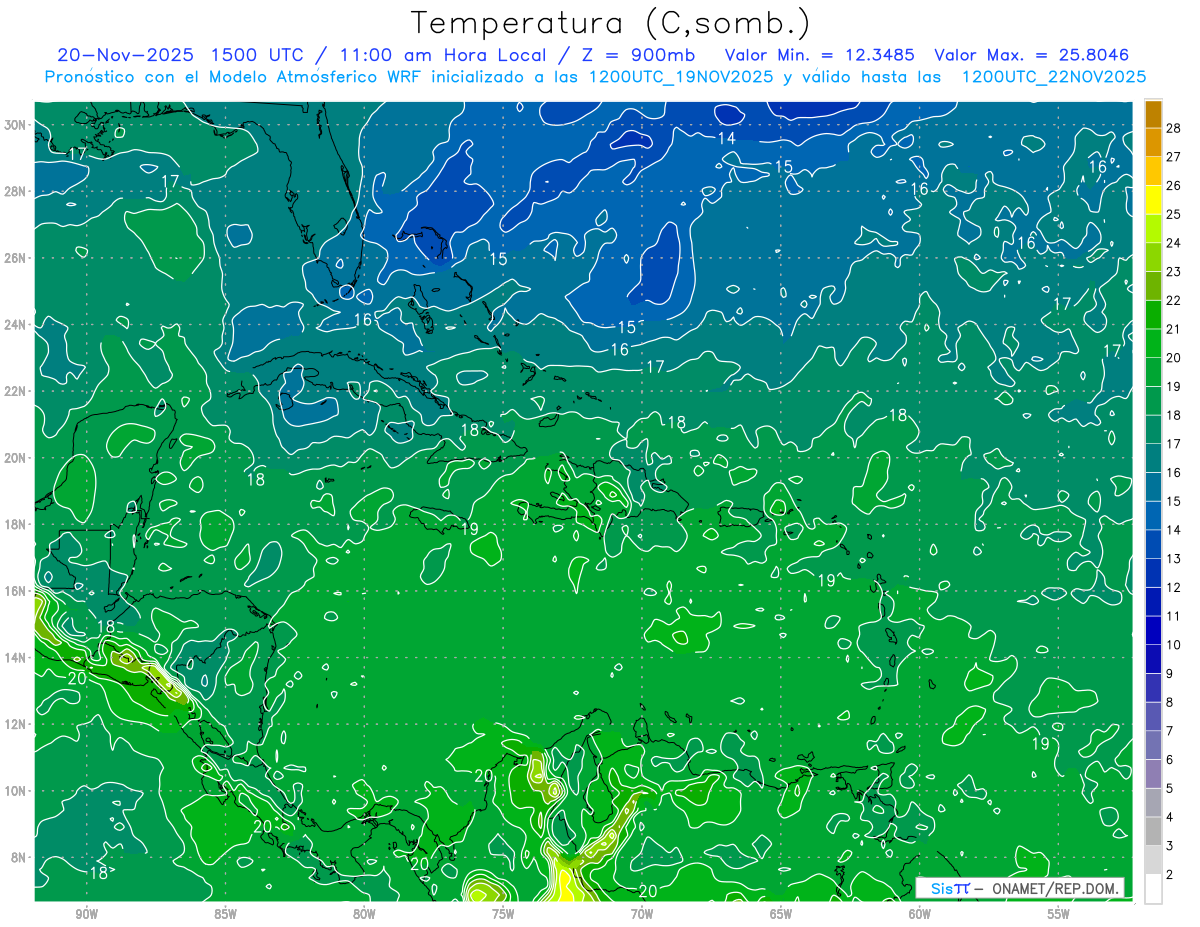Click the "16N" latitude axis label
This screenshot has height=927, width=1200.
point(17,591)
